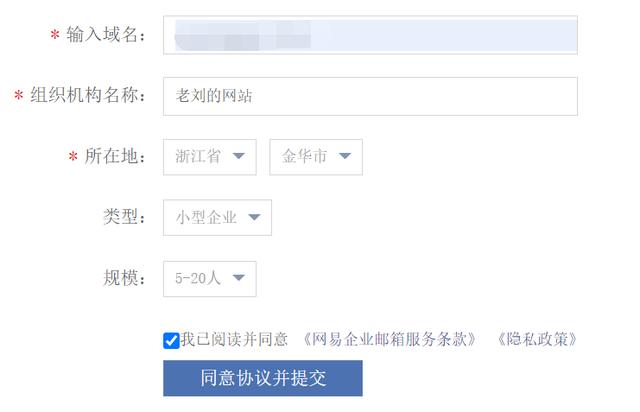Expand the 类型 selector showing 小型企业
This screenshot has height=412, width=640.
point(217,218)
